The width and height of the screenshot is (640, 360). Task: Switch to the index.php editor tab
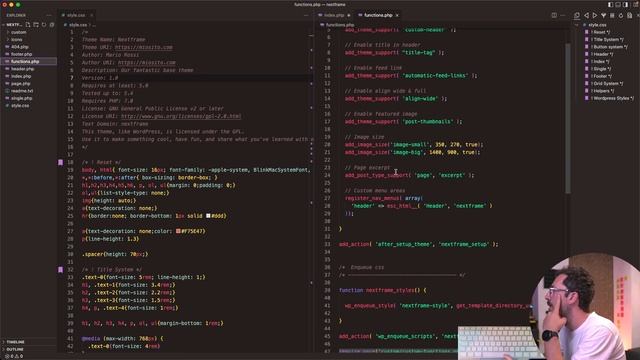click(333, 15)
